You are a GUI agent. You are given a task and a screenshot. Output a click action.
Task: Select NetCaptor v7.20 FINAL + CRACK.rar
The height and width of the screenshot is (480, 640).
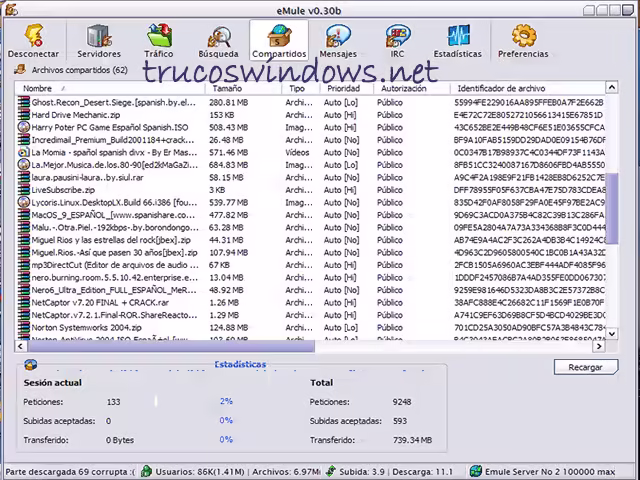[312, 302]
